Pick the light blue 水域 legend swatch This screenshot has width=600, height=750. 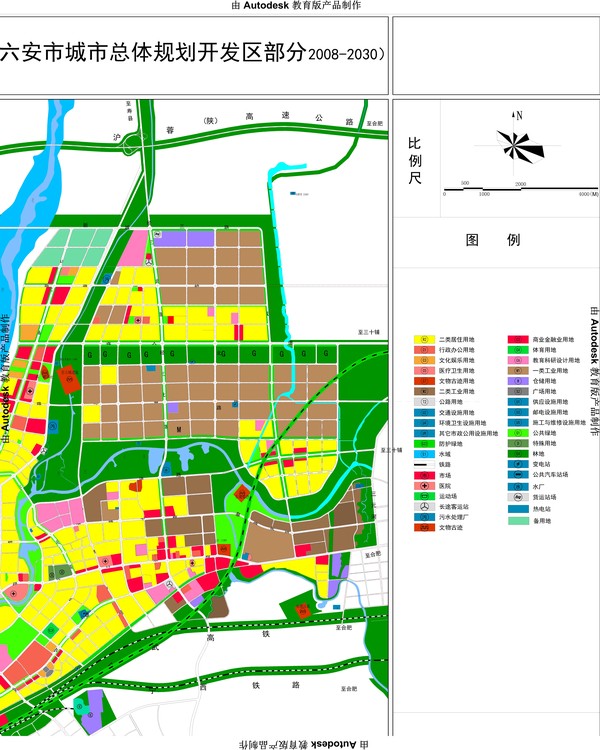[x=424, y=454]
